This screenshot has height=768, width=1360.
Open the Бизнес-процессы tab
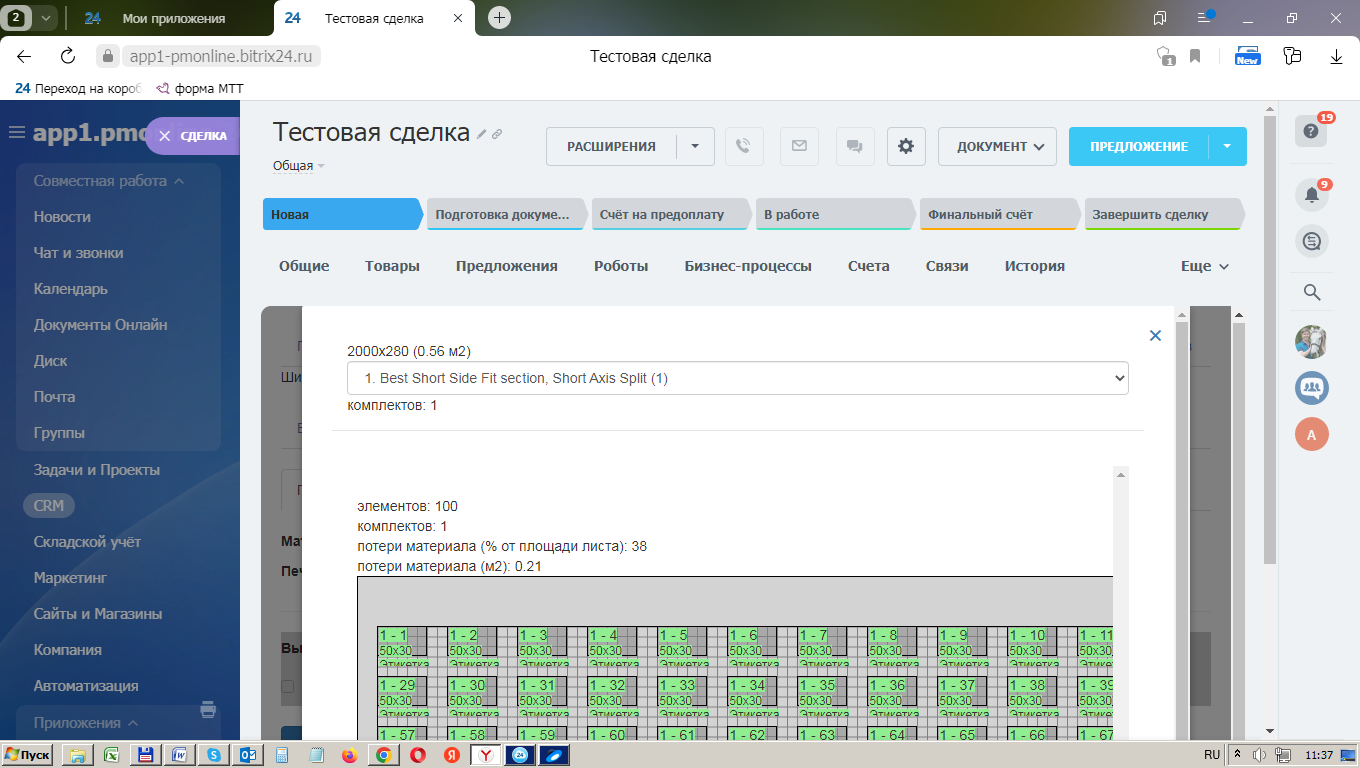(747, 266)
